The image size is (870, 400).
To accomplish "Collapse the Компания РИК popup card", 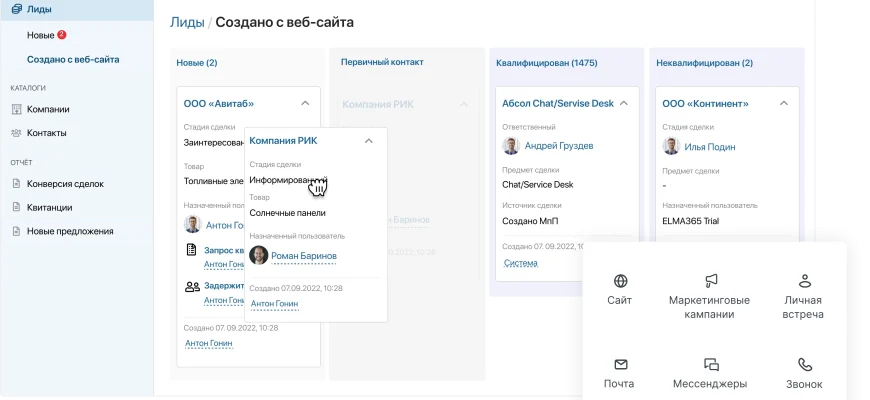I will [x=368, y=141].
